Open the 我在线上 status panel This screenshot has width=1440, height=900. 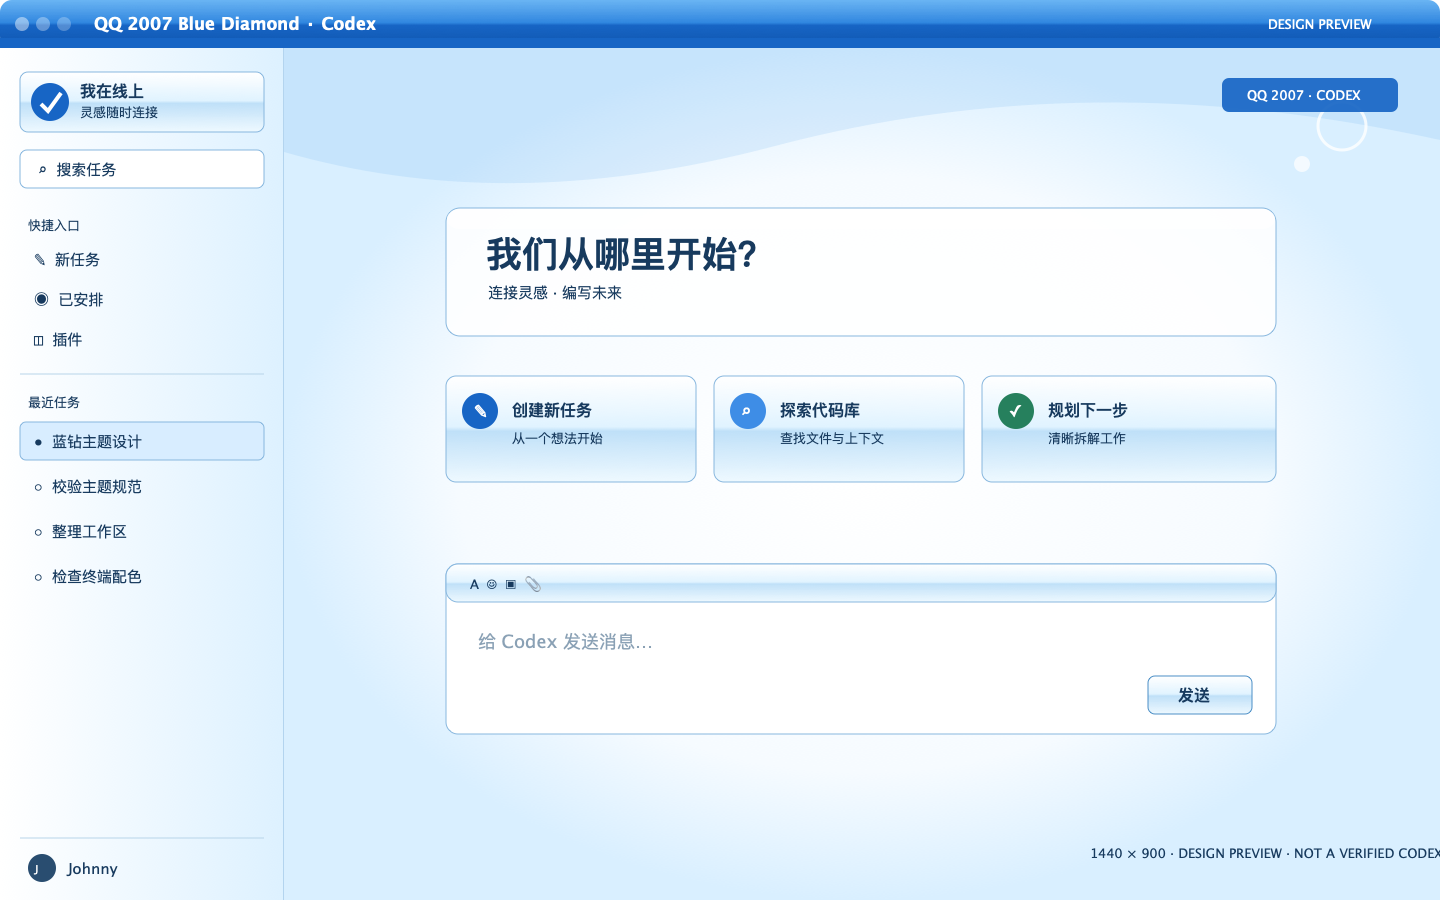(142, 102)
